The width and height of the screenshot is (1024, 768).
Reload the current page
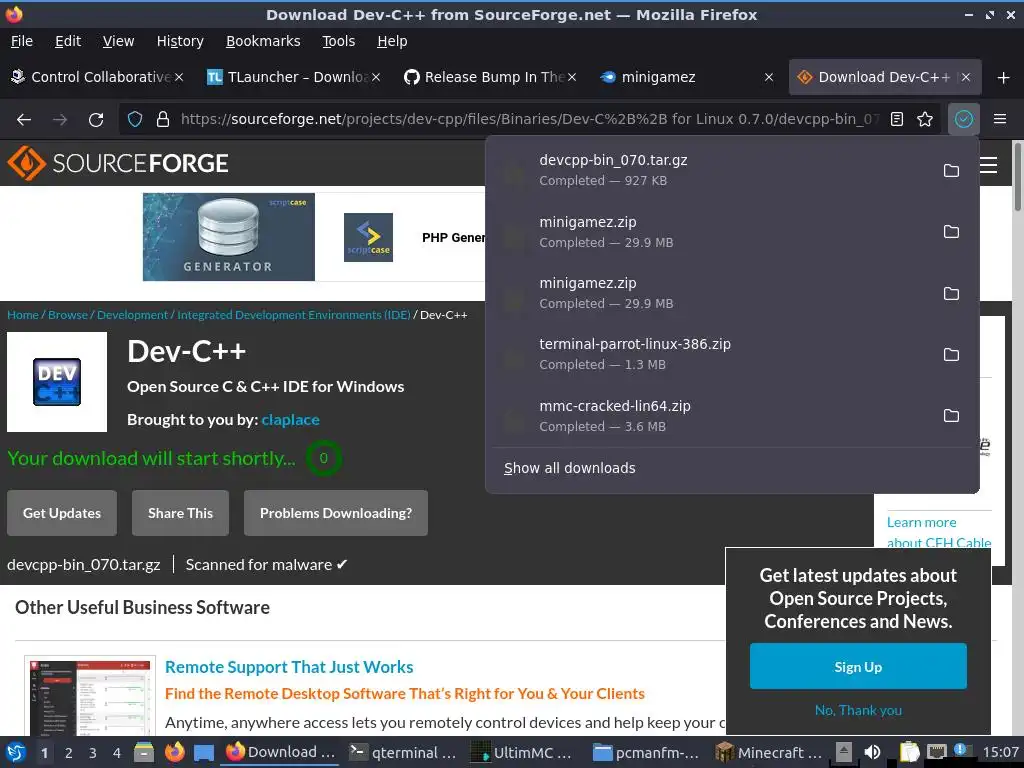(x=96, y=120)
